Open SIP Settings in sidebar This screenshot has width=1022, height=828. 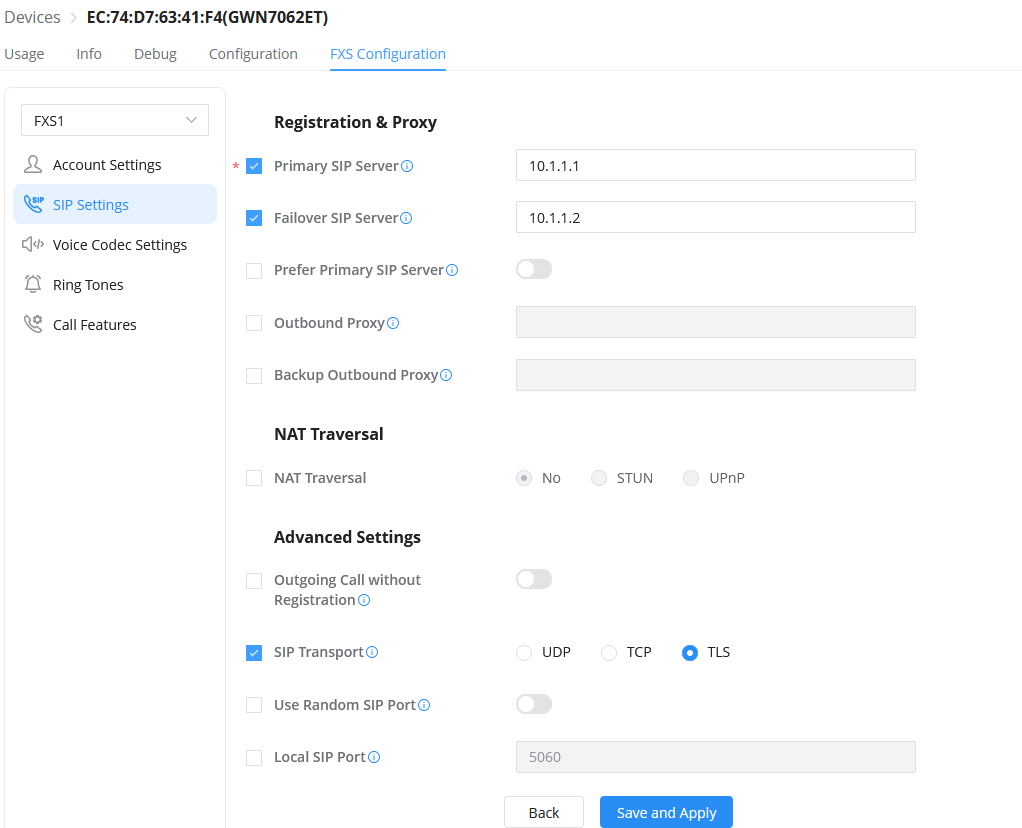pyautogui.click(x=115, y=204)
